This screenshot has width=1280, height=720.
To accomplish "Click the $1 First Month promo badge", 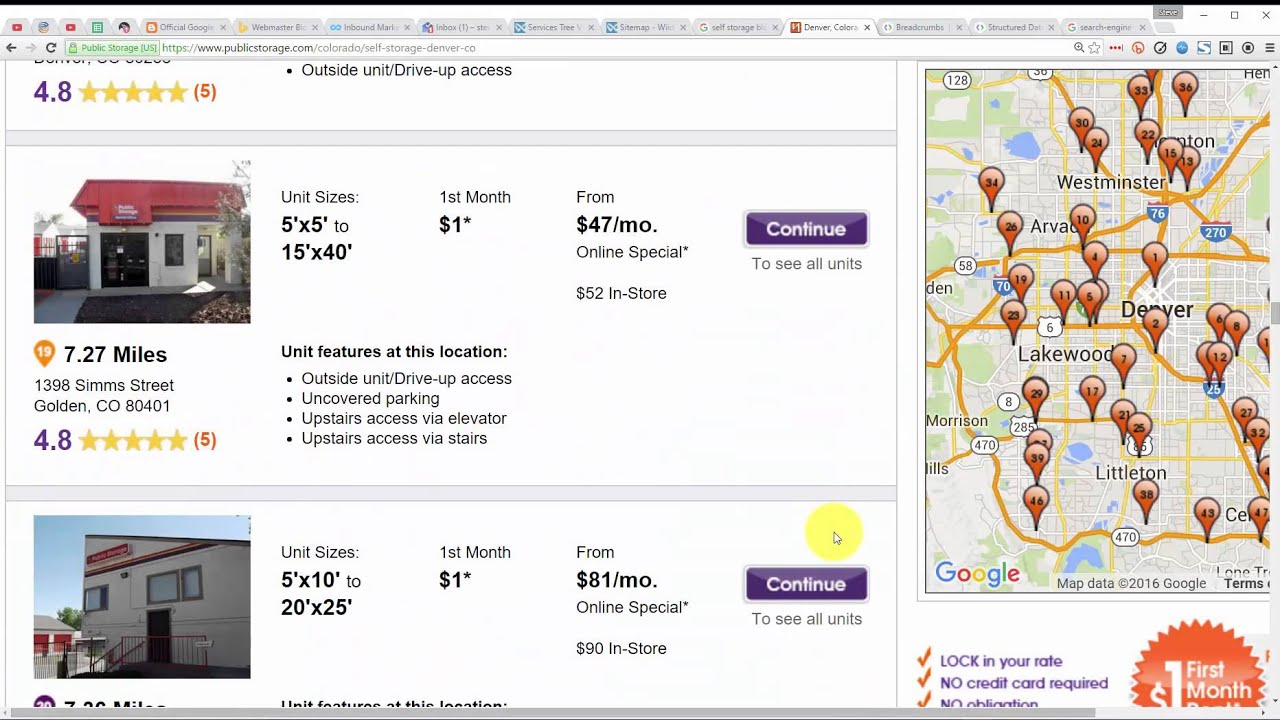I will (1199, 665).
